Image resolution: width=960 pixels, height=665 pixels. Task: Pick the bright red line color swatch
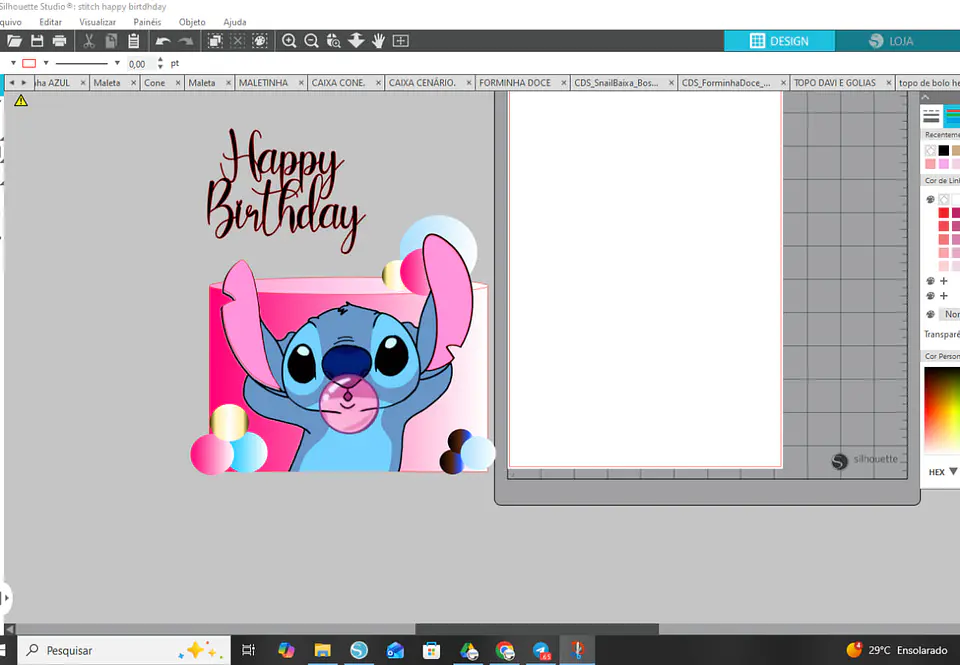tap(943, 212)
